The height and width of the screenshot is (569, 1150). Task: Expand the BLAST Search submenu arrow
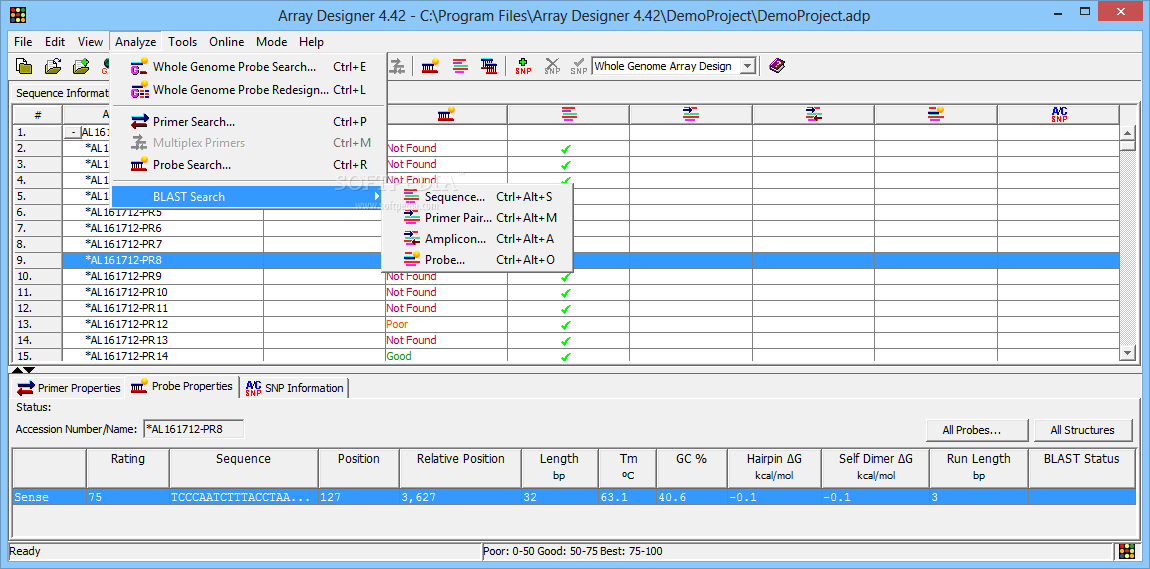378,197
